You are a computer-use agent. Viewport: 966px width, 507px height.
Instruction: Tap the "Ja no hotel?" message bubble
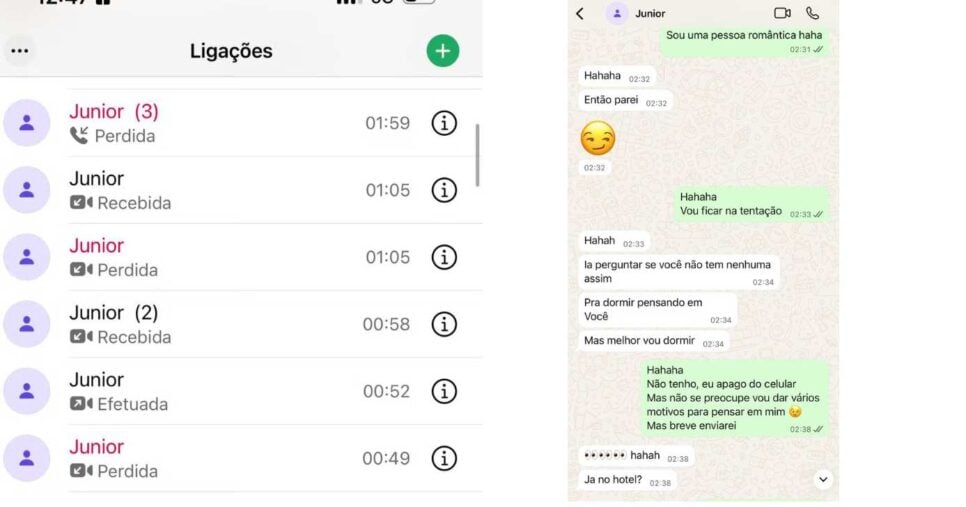(627, 481)
